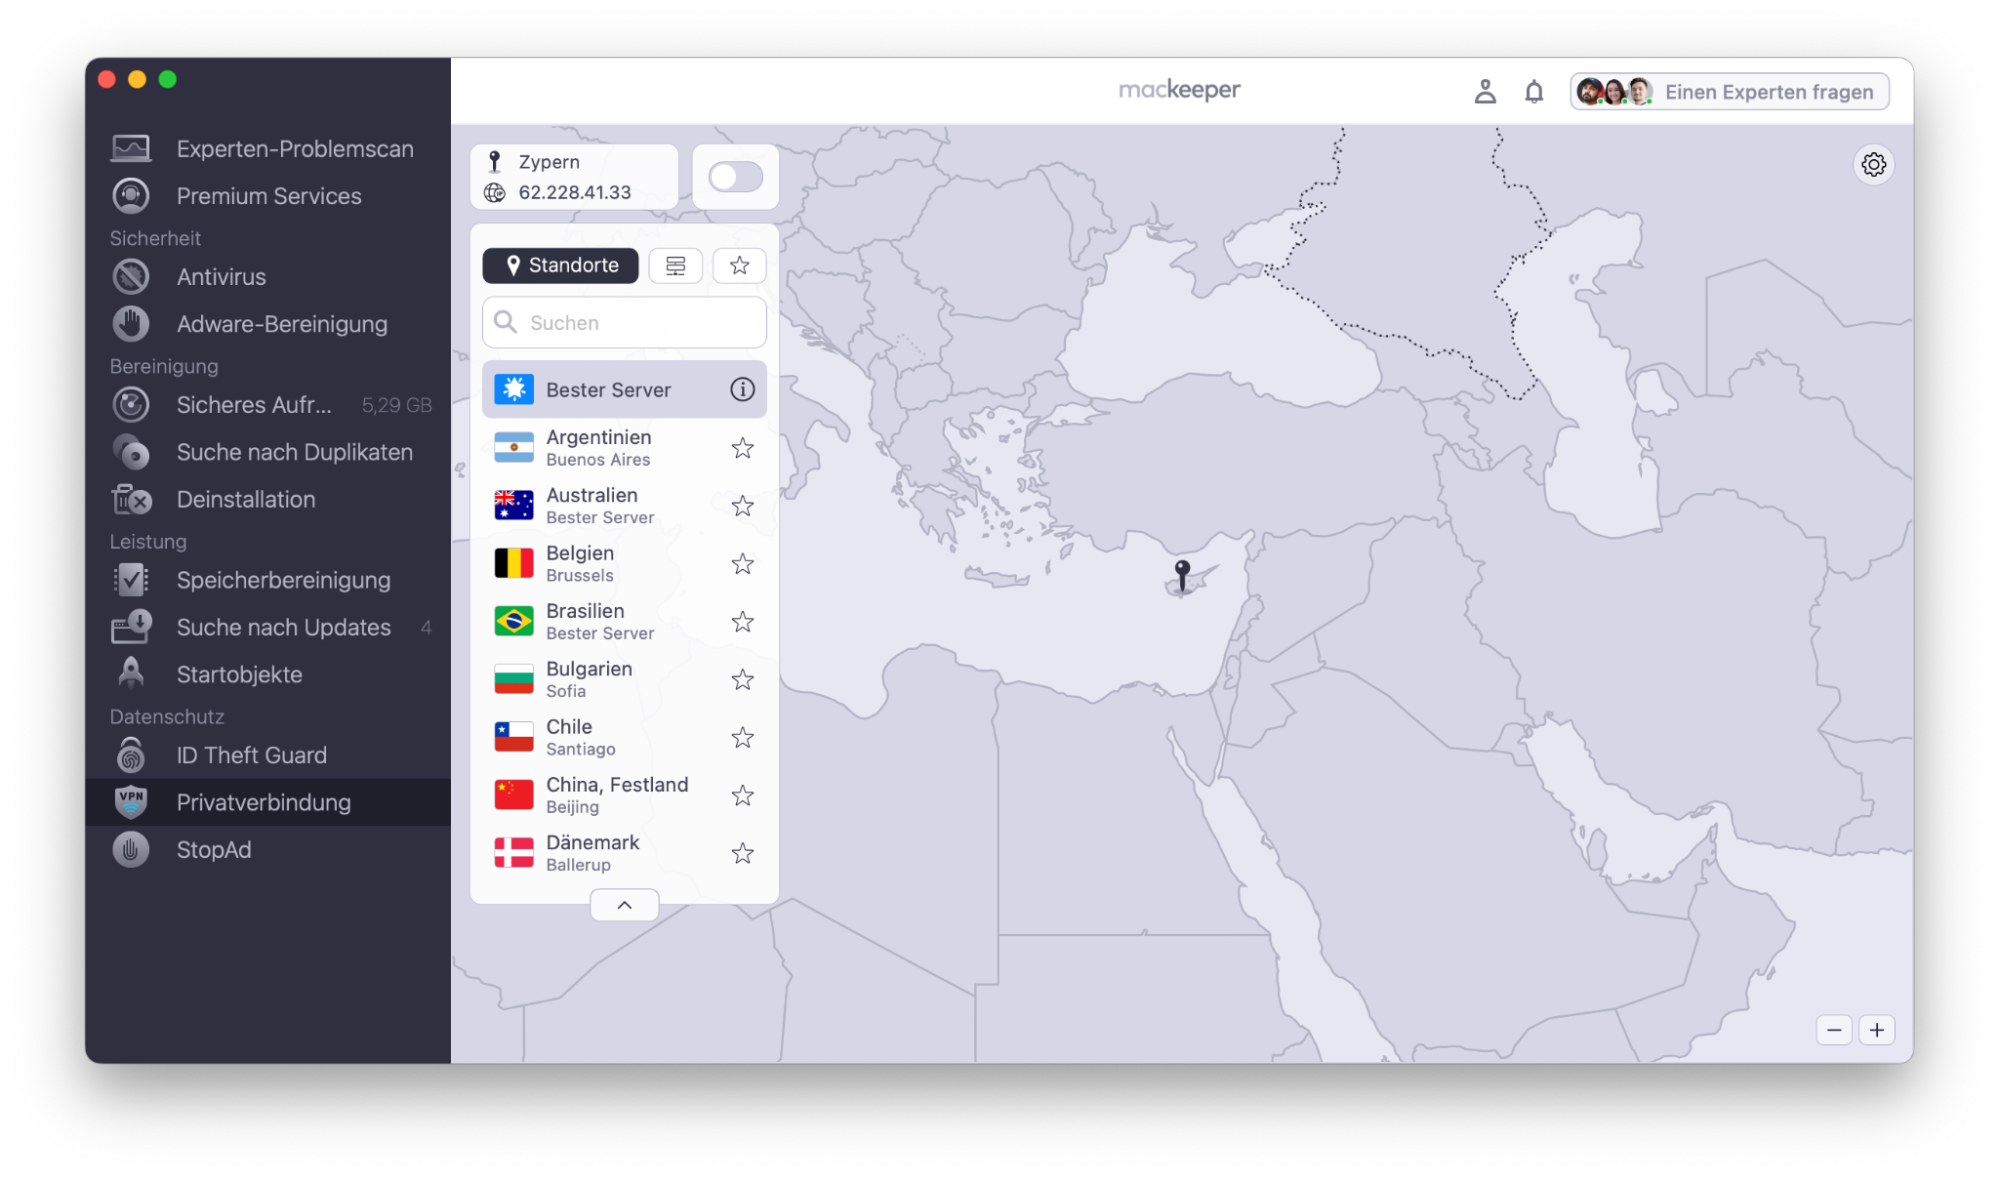Zoom into the map with plus control
The height and width of the screenshot is (1177, 1999).
click(1877, 1029)
